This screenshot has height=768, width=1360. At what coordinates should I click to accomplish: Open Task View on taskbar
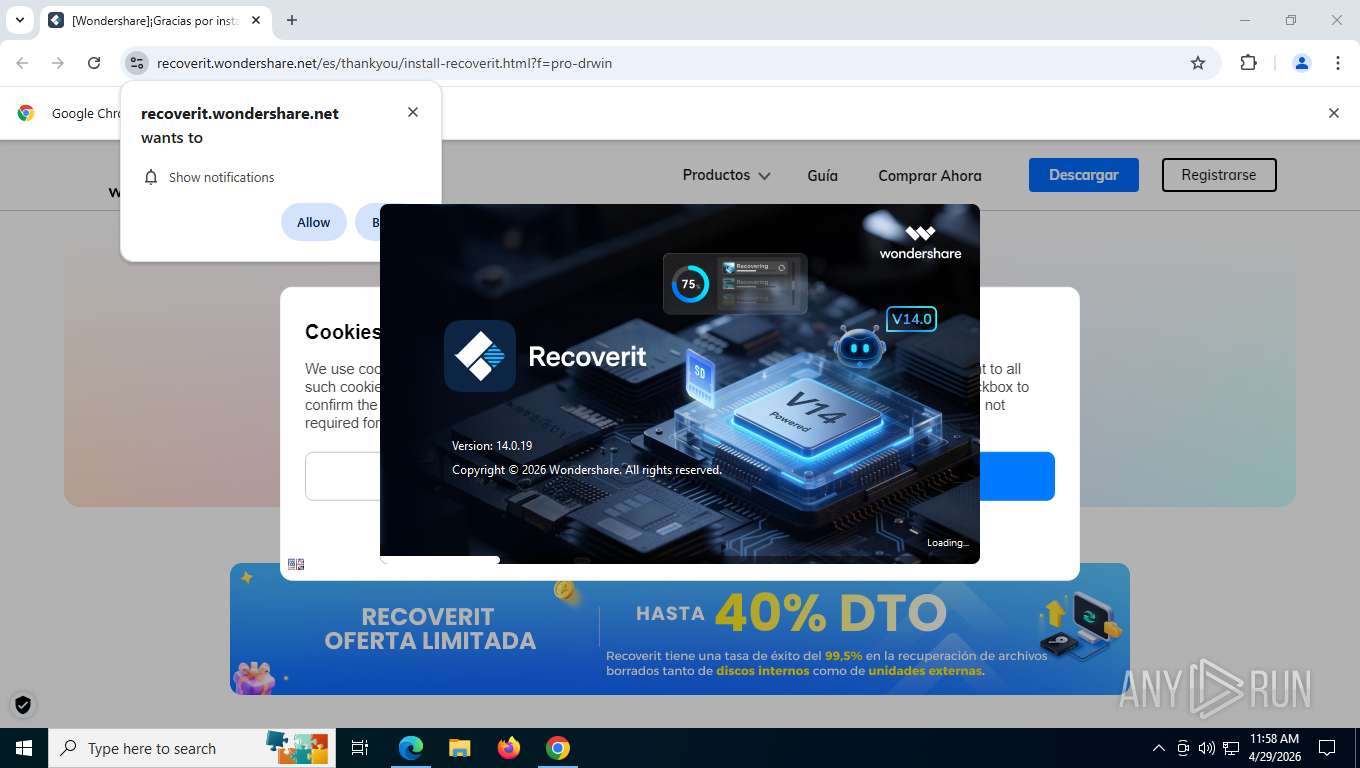click(x=360, y=748)
